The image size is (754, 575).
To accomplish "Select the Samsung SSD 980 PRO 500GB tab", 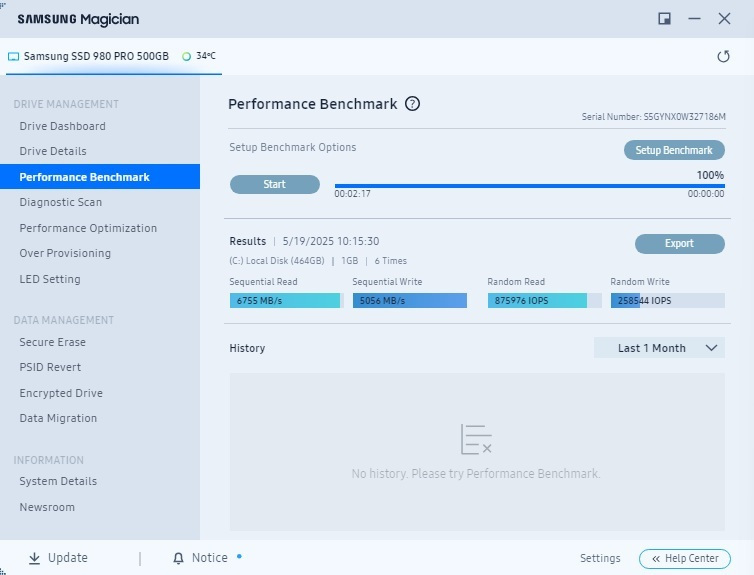I will click(113, 56).
